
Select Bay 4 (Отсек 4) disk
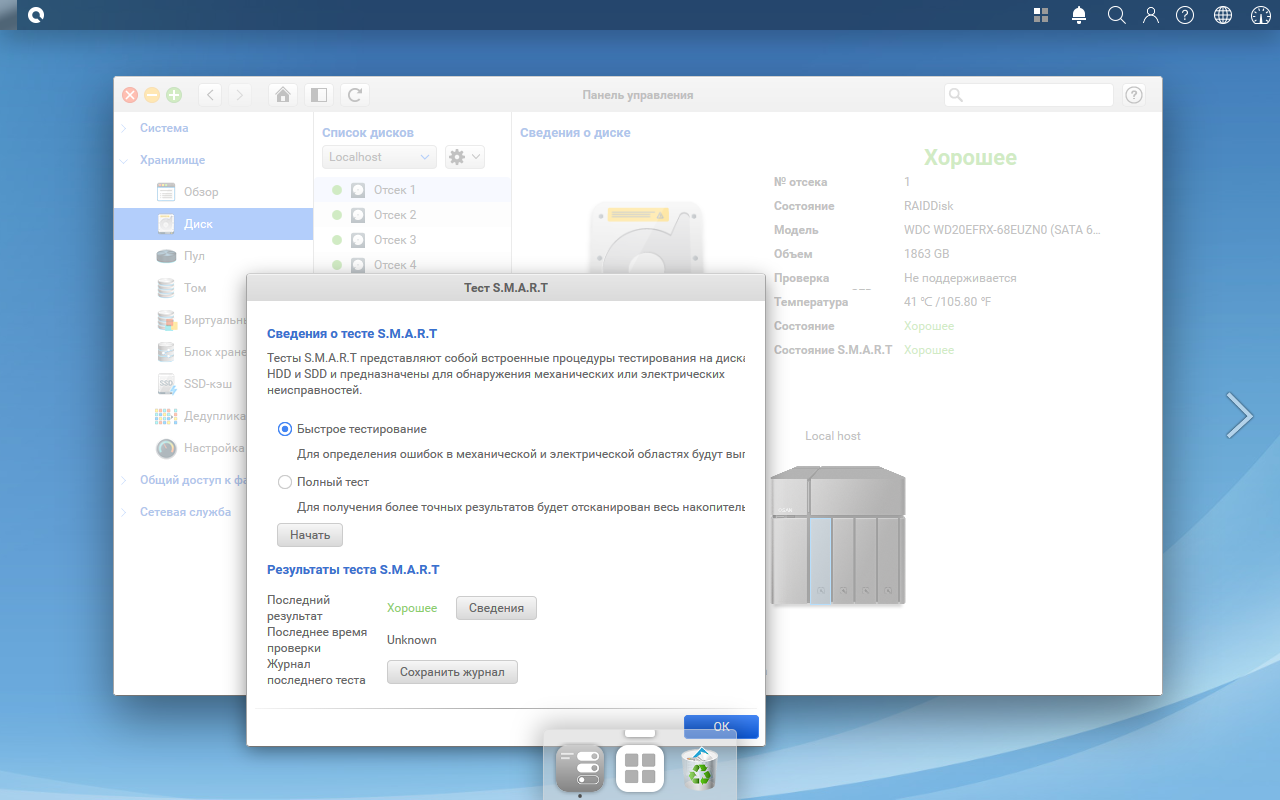pos(412,265)
